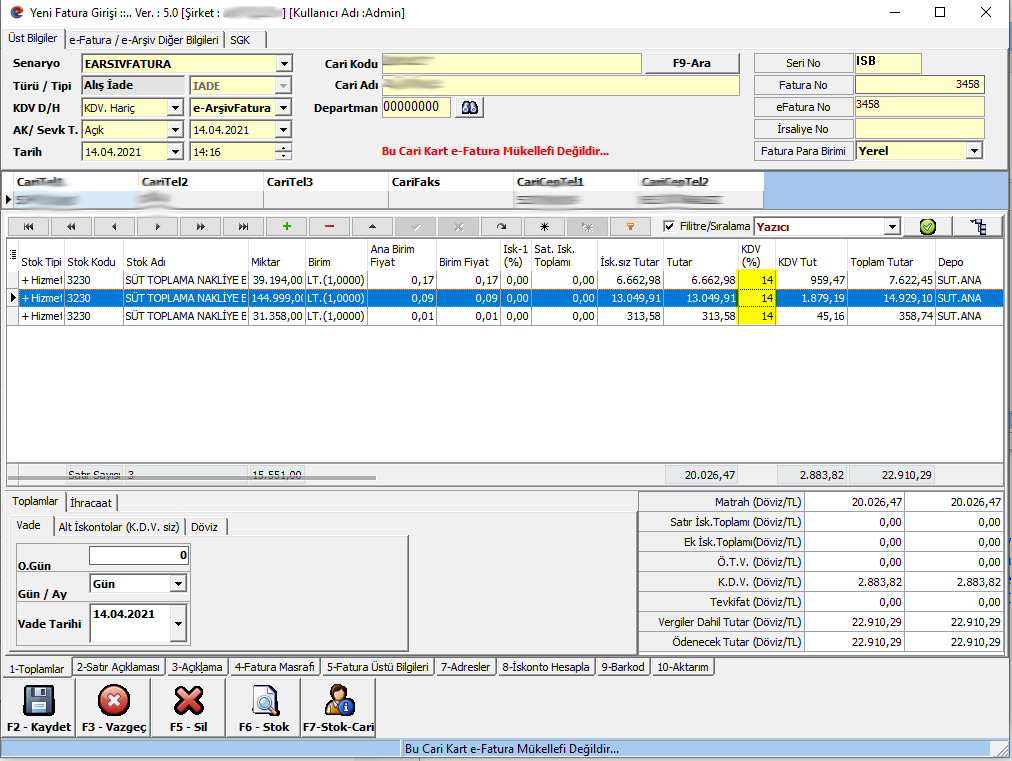
Task: Click the İrsaliye No input field
Action: 920,129
